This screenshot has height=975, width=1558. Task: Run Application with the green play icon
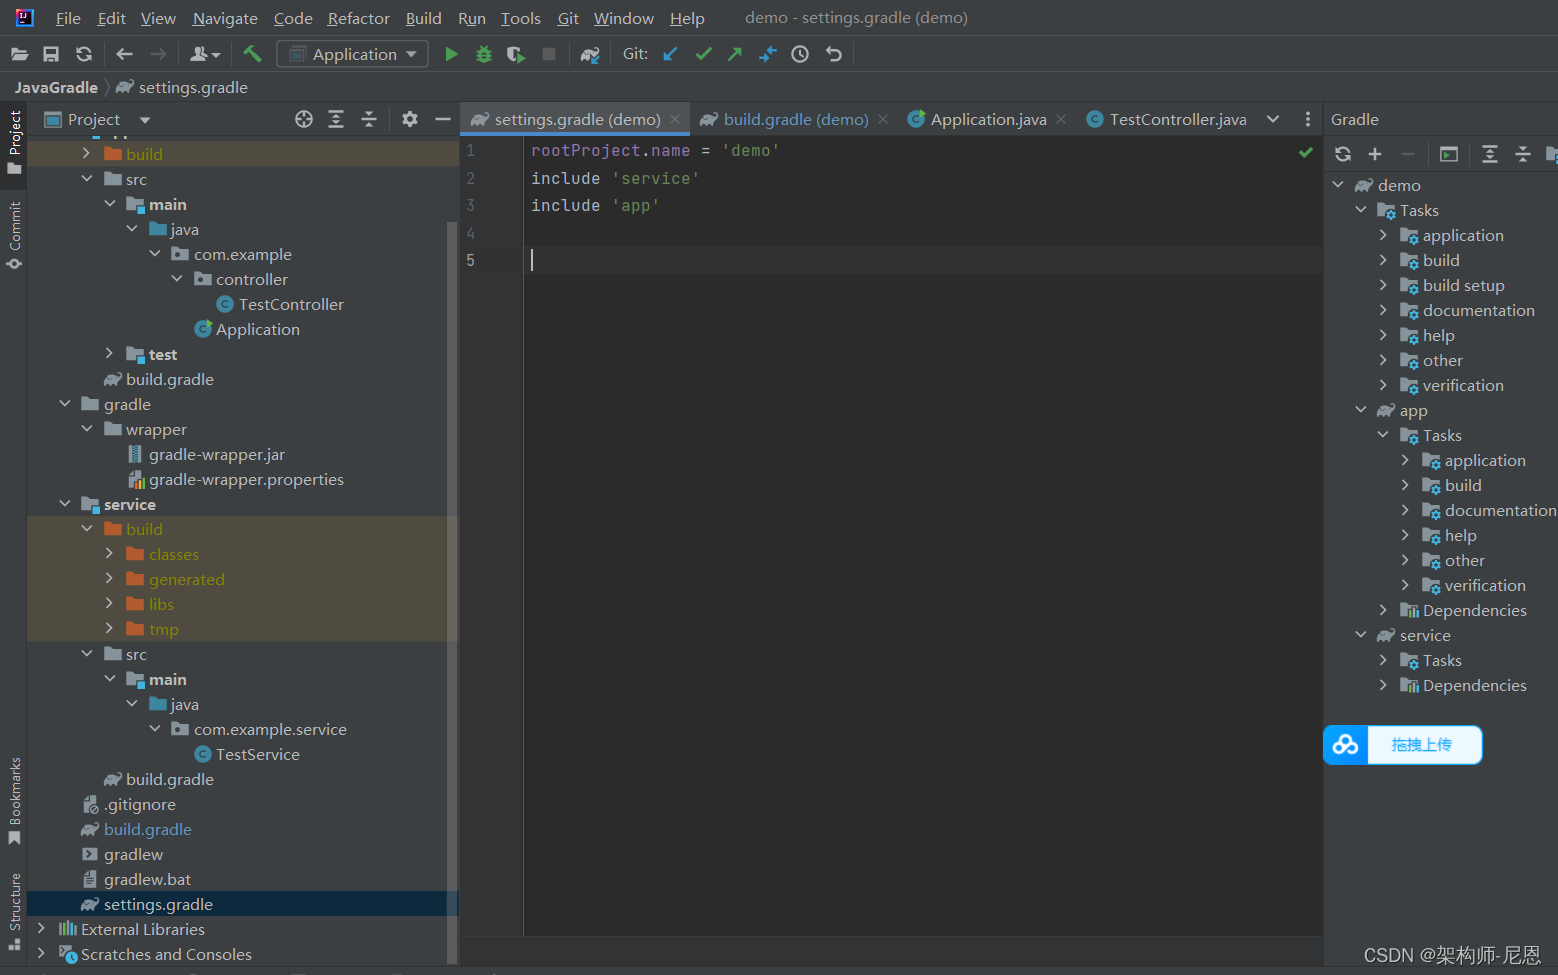[451, 54]
